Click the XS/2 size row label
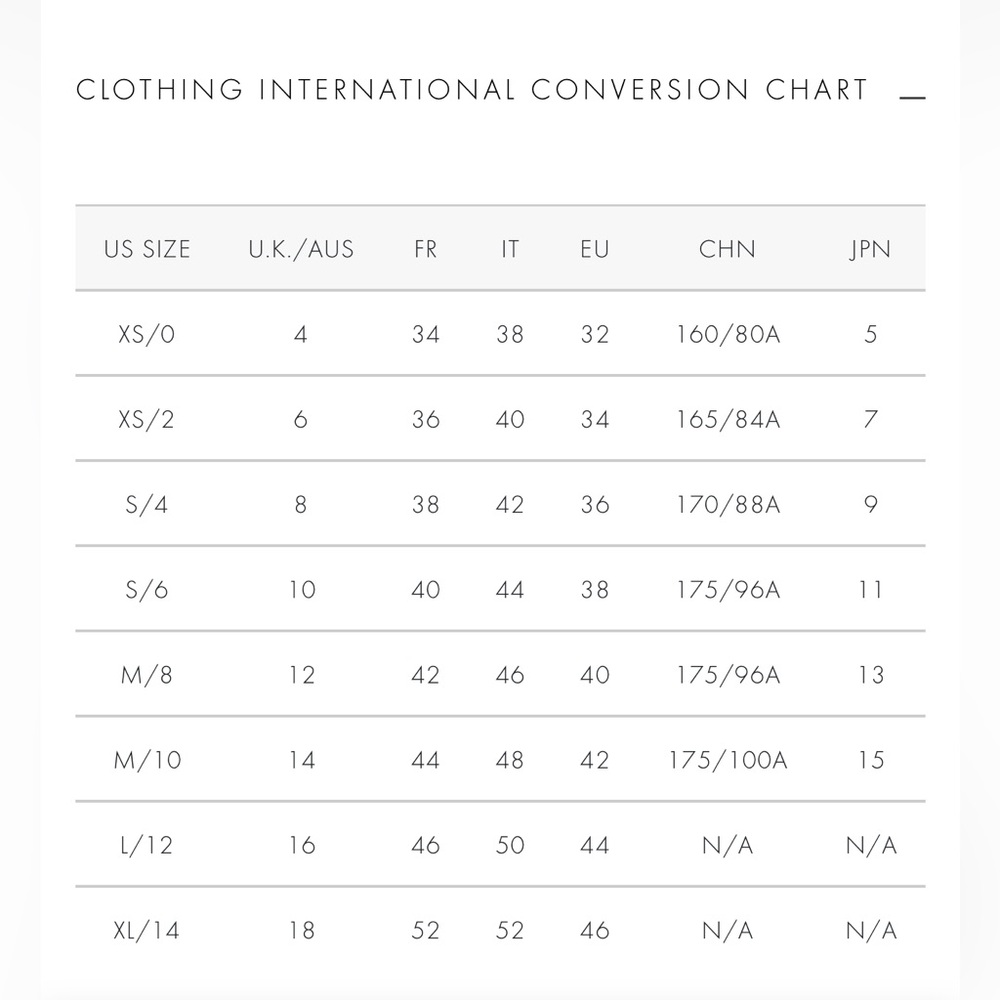This screenshot has width=1000, height=1000. (x=146, y=420)
